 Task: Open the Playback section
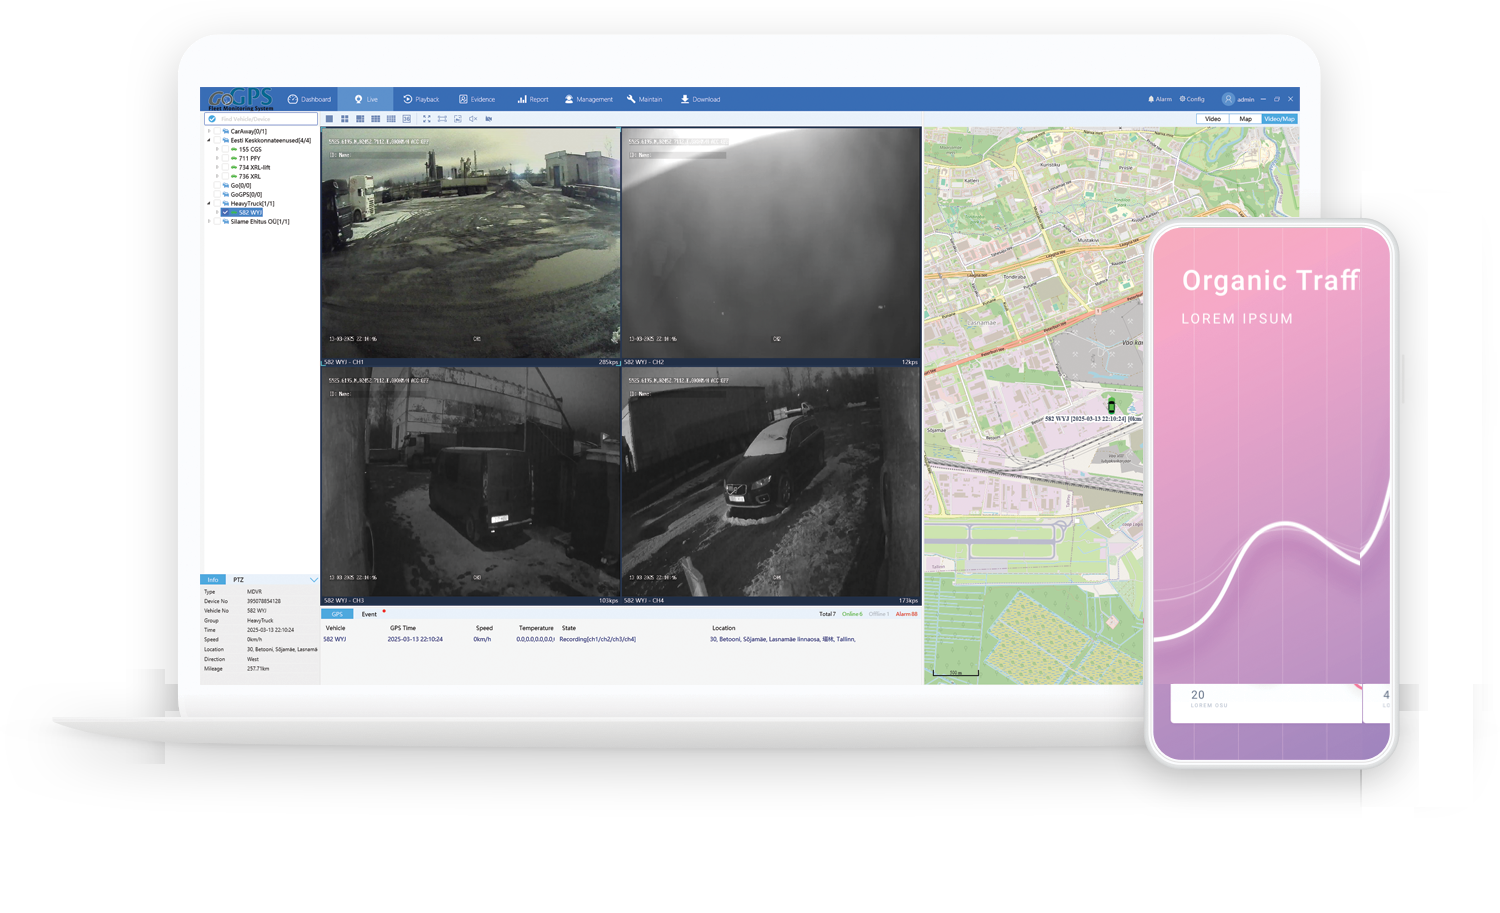tap(421, 99)
